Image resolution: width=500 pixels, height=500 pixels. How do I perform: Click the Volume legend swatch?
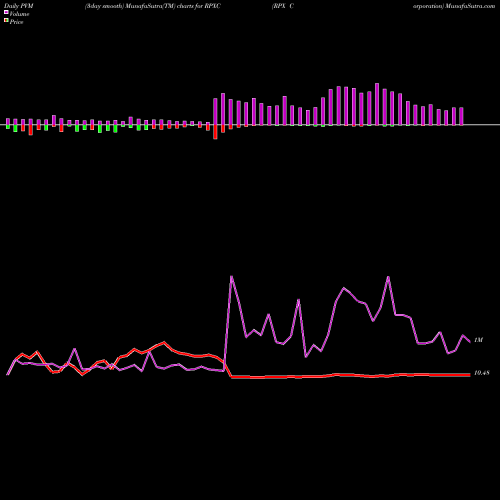pos(6,13)
